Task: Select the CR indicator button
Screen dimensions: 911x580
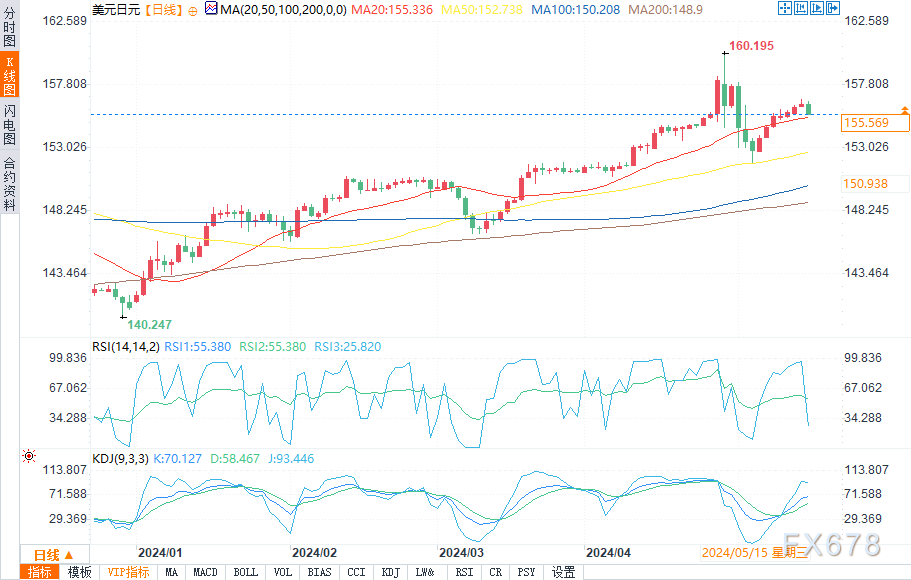Action: tap(496, 572)
